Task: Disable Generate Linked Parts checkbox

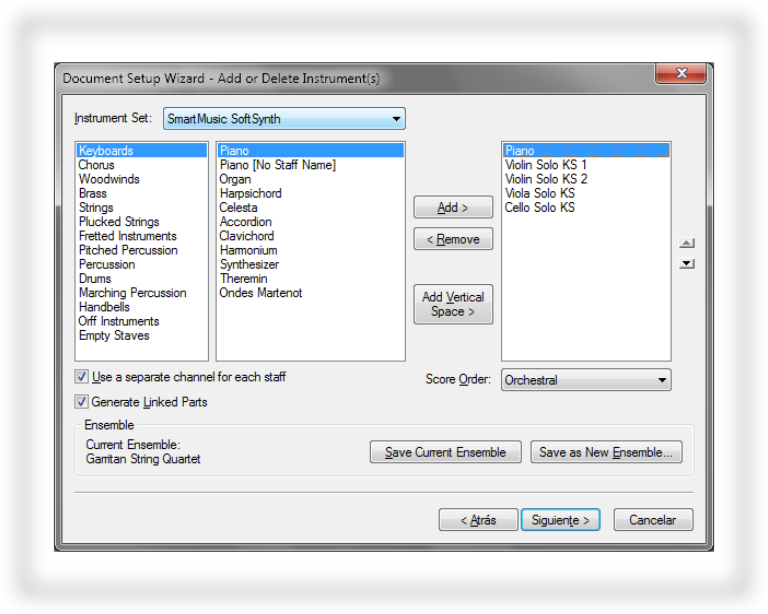Action: [82, 402]
